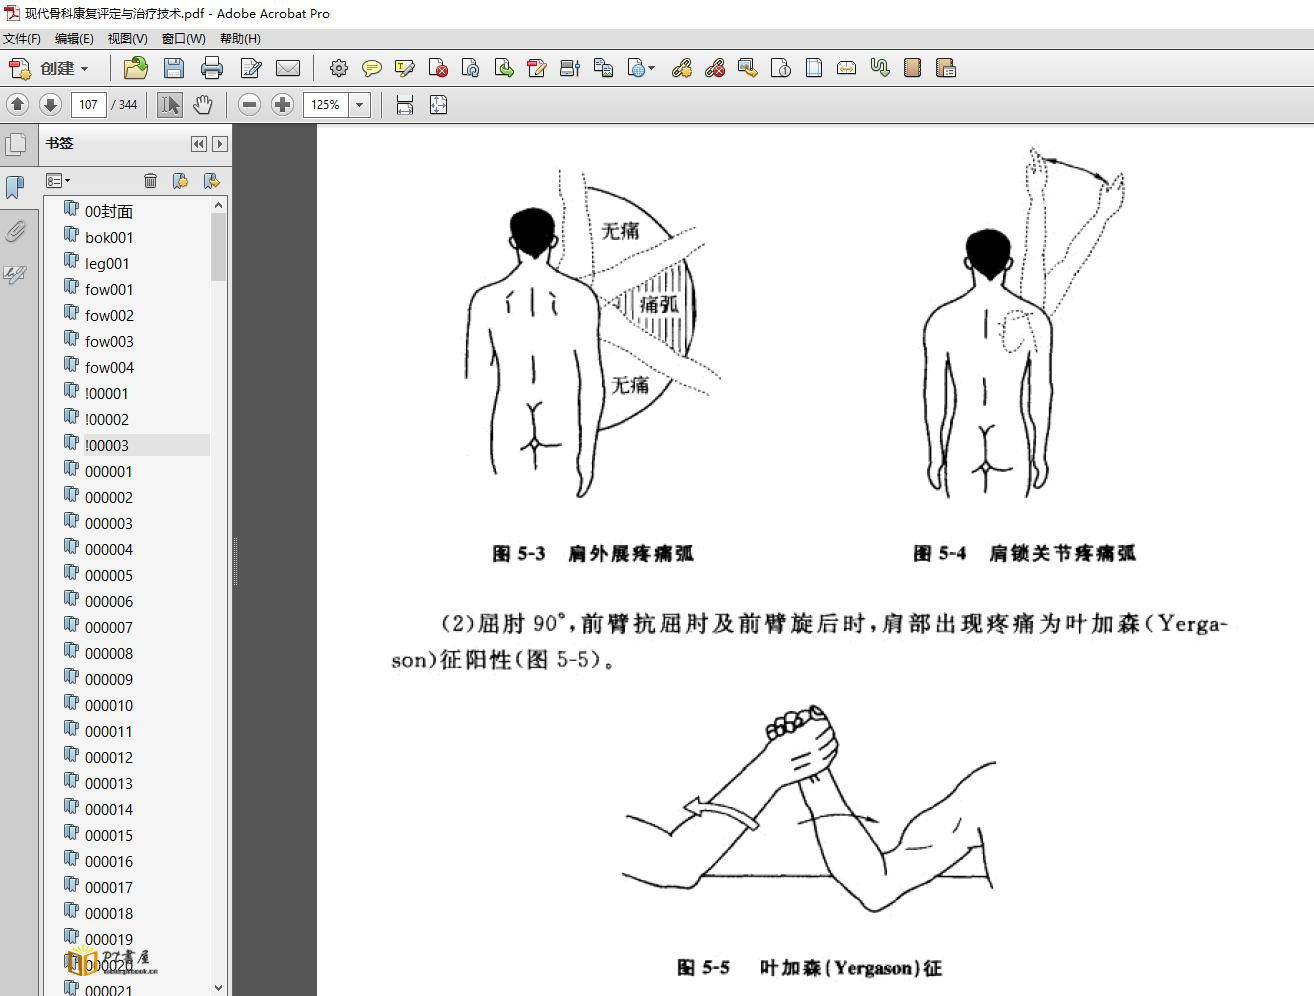
Task: Delete selected bookmark with trash icon
Action: click(150, 180)
